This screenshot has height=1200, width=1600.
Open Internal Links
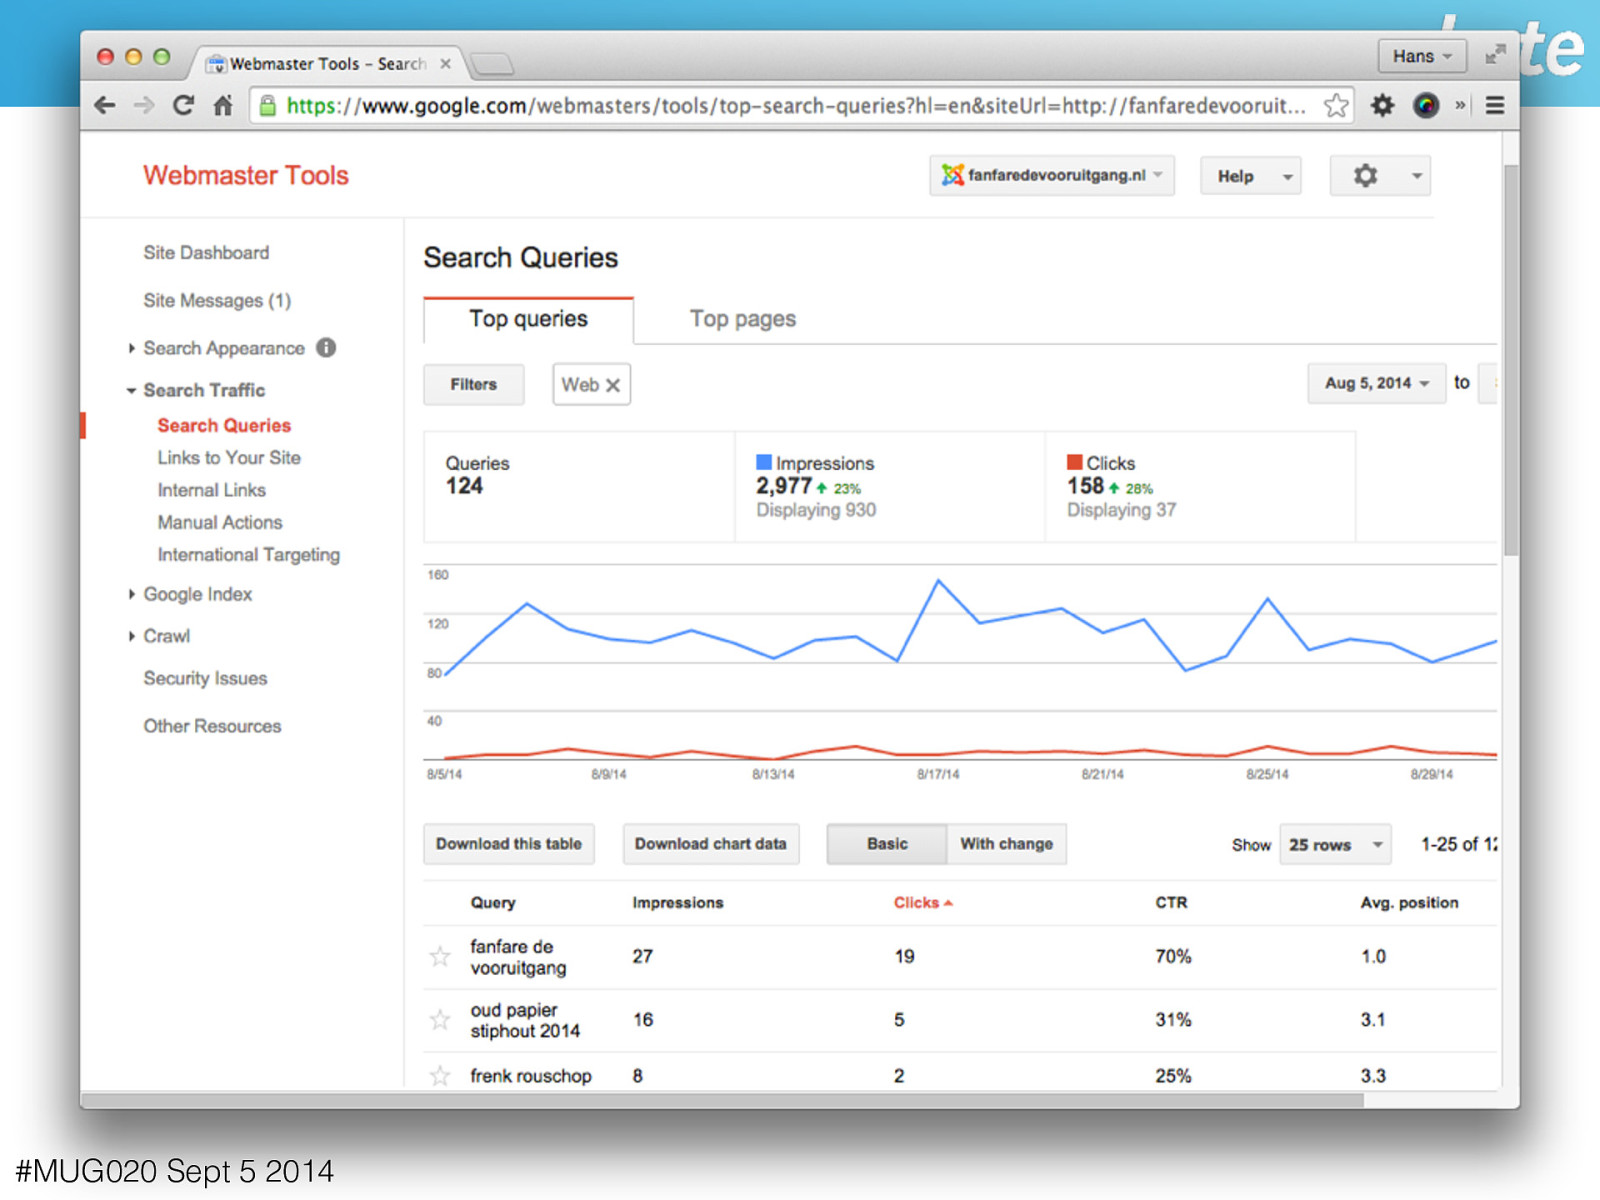pyautogui.click(x=211, y=490)
